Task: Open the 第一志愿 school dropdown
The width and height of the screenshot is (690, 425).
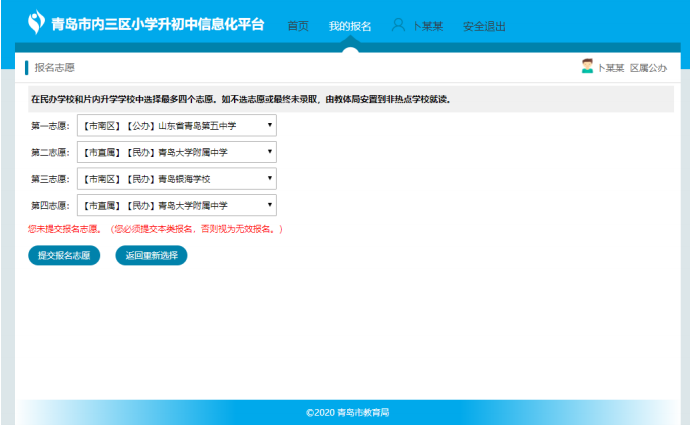Action: click(x=177, y=125)
